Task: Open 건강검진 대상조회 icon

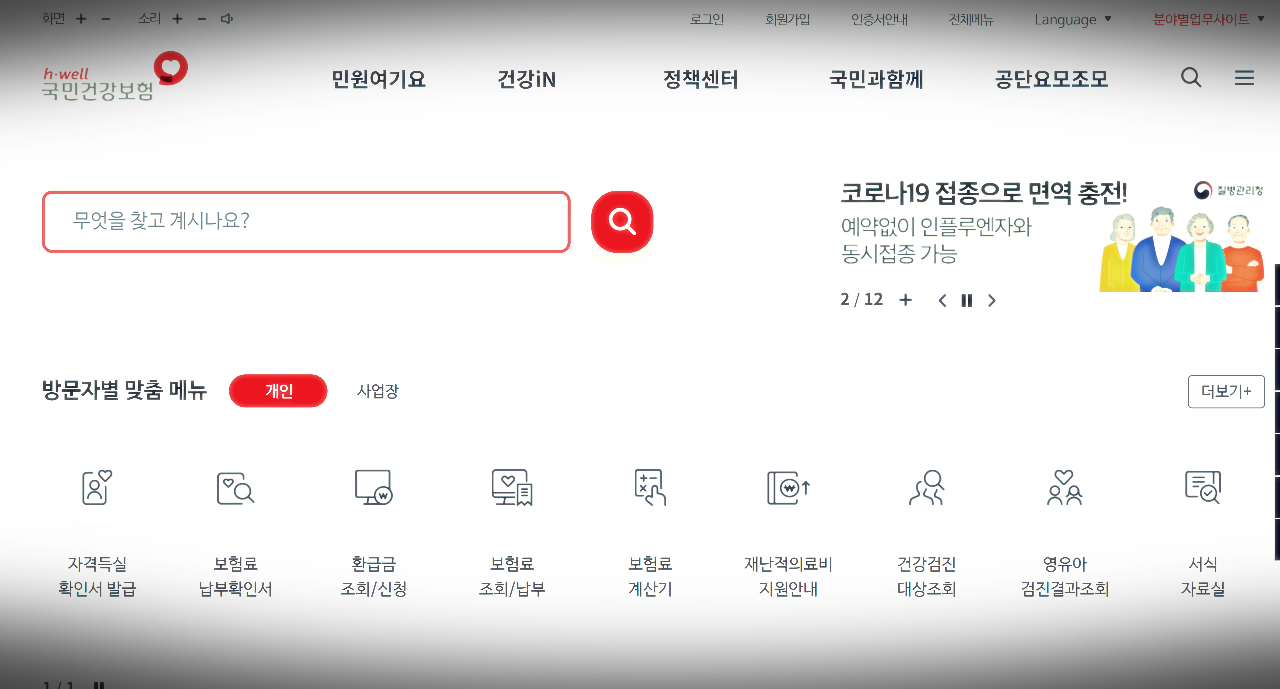Action: (926, 488)
